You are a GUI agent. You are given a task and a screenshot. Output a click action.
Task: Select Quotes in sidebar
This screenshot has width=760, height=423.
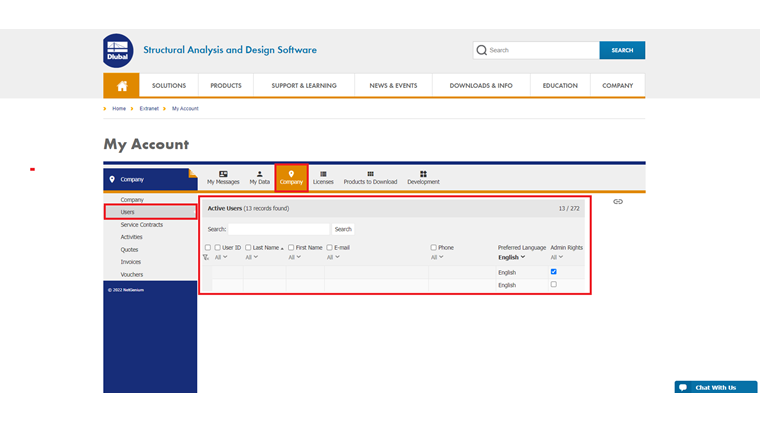(x=129, y=250)
